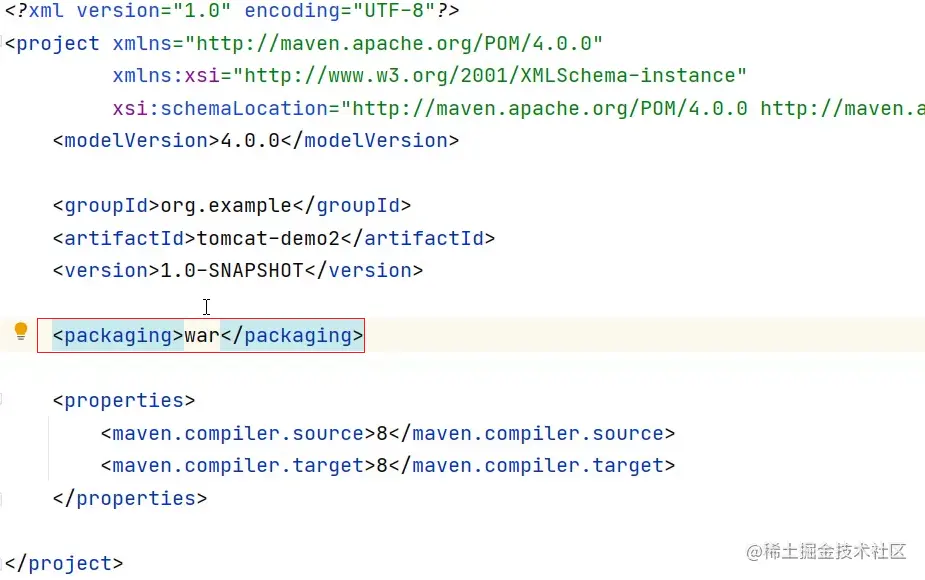This screenshot has width=925, height=580.
Task: Click the opening <properties> tag
Action: click(124, 401)
